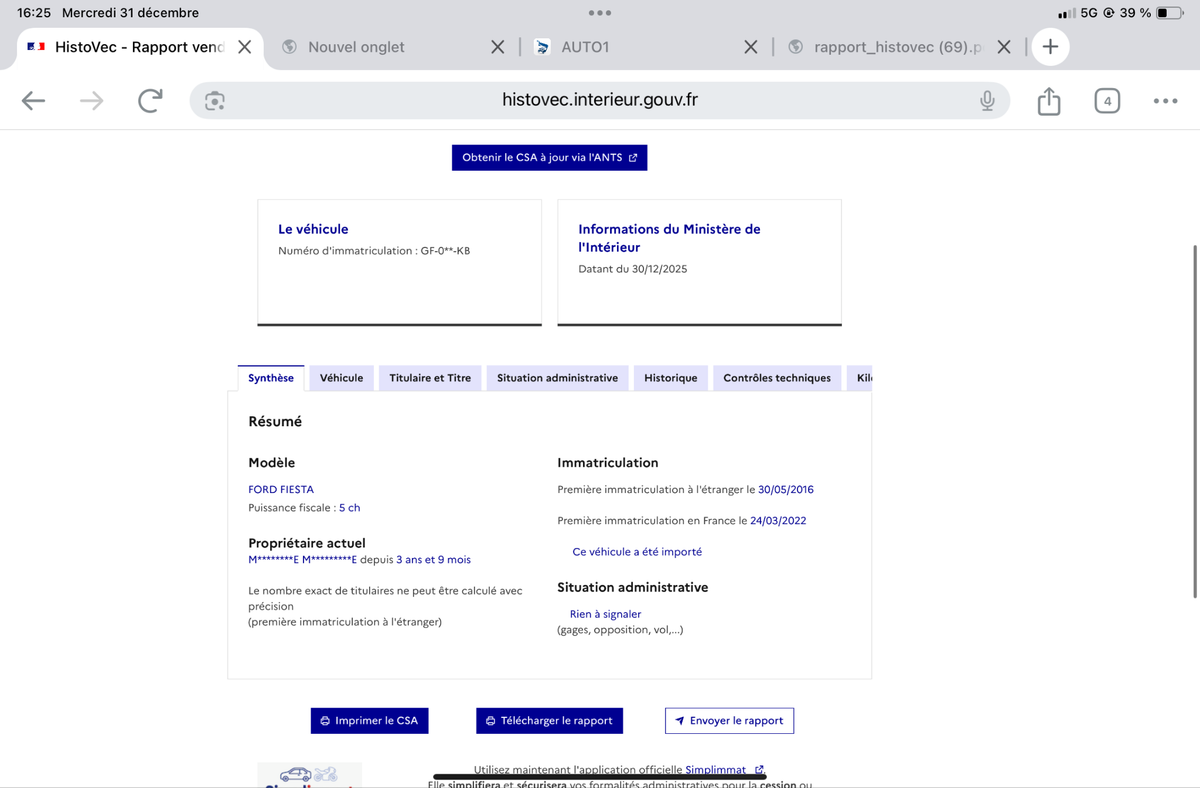Open the Véhicule tab
Image resolution: width=1200 pixels, height=788 pixels.
341,378
